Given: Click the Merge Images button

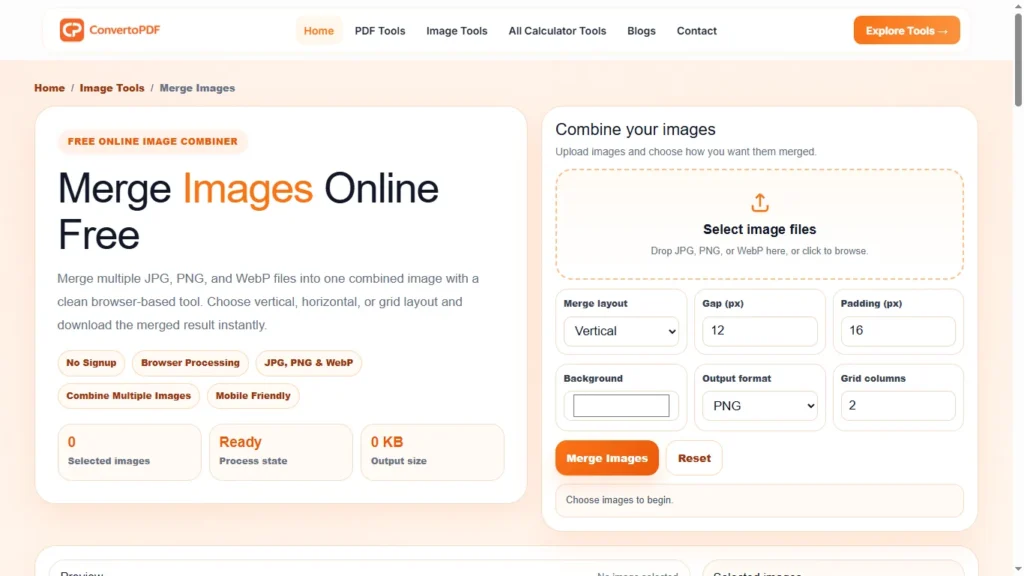Looking at the screenshot, I should click(607, 458).
